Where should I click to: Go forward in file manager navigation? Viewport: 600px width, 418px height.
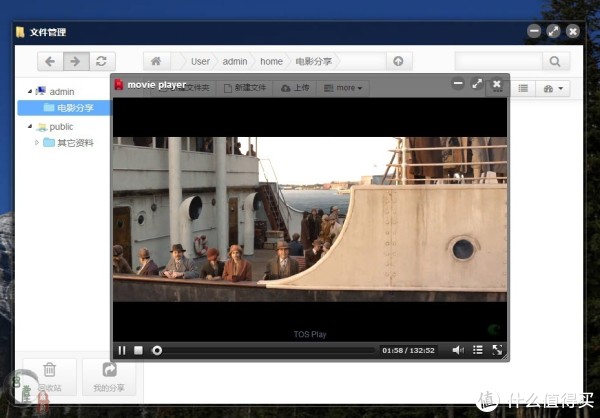[76, 61]
